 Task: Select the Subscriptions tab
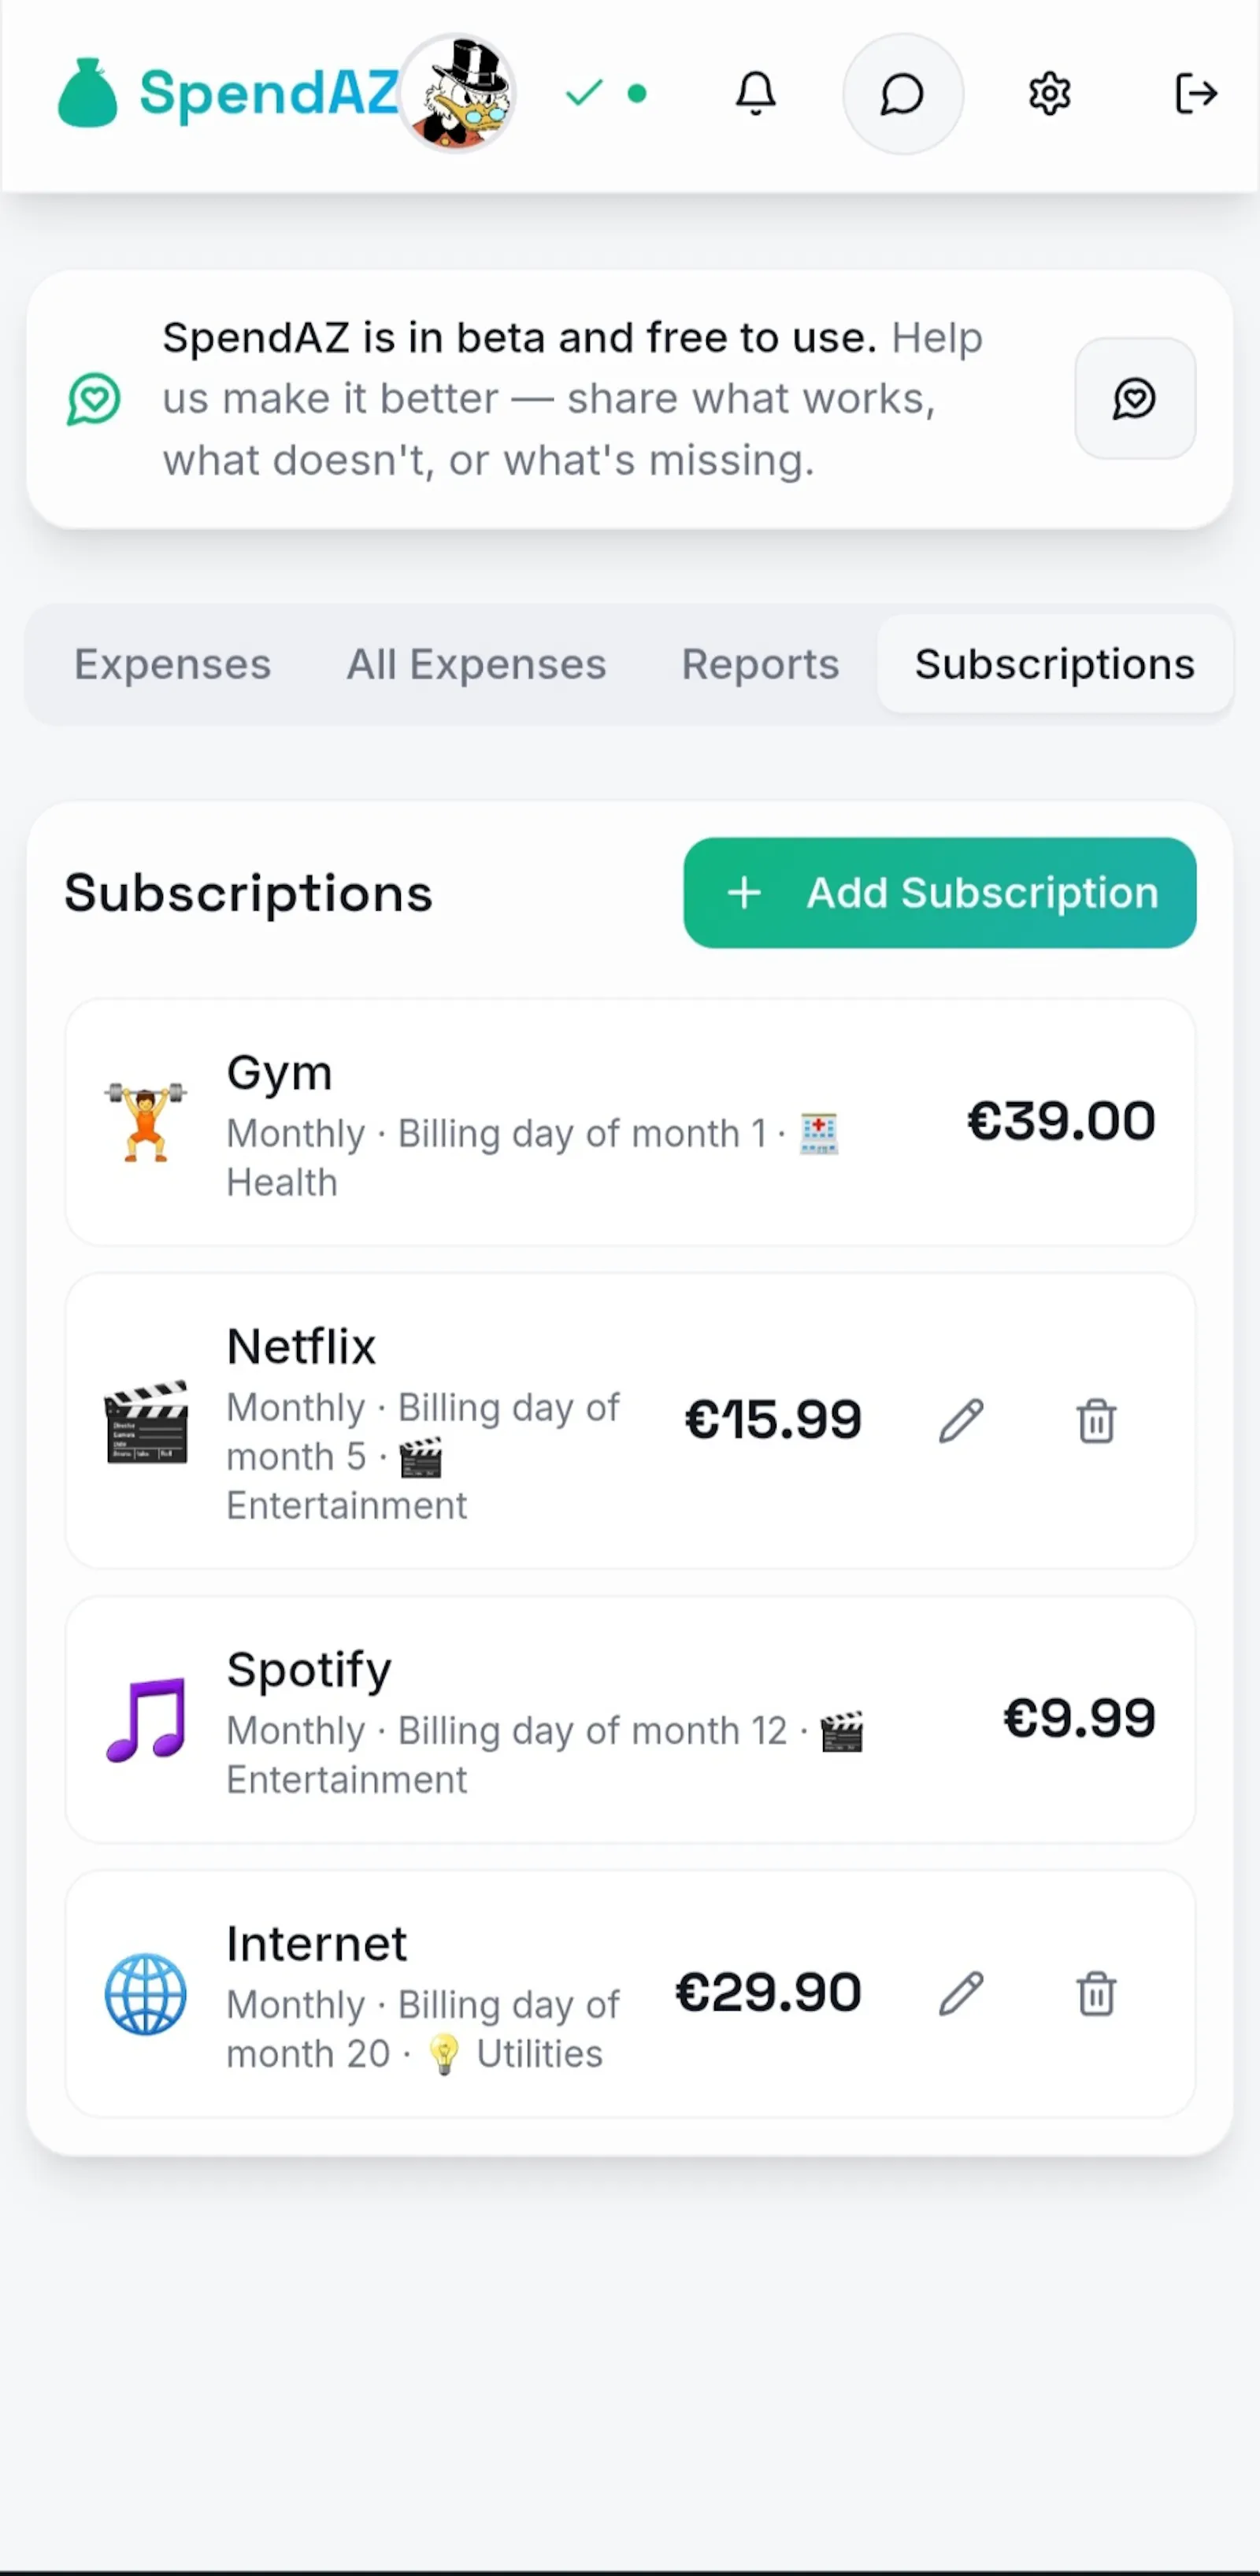(x=1054, y=664)
